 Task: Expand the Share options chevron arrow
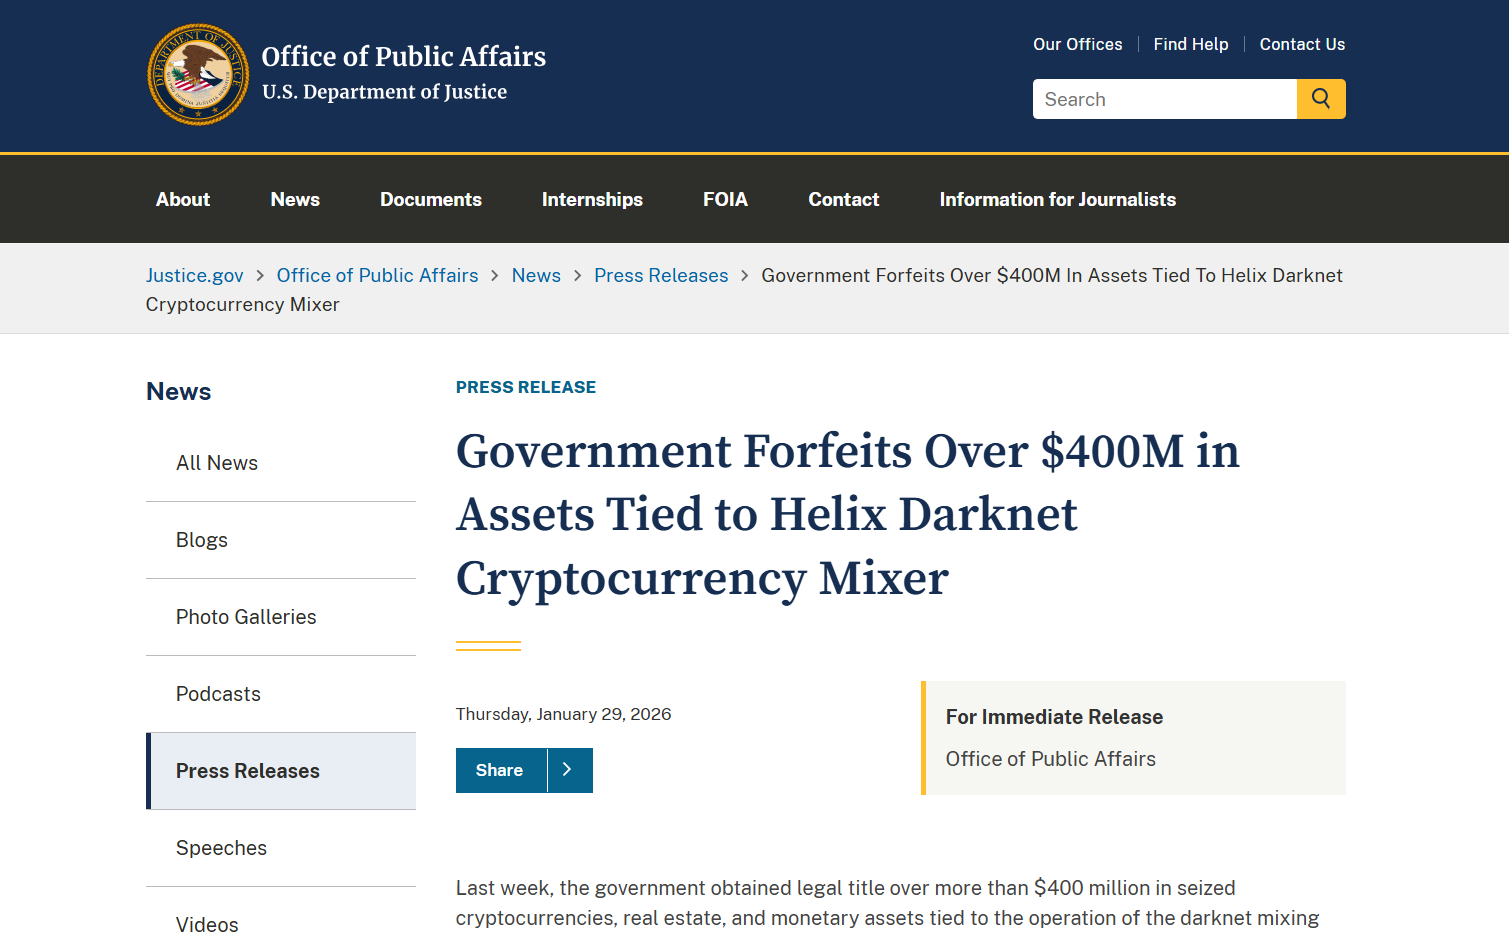click(569, 770)
